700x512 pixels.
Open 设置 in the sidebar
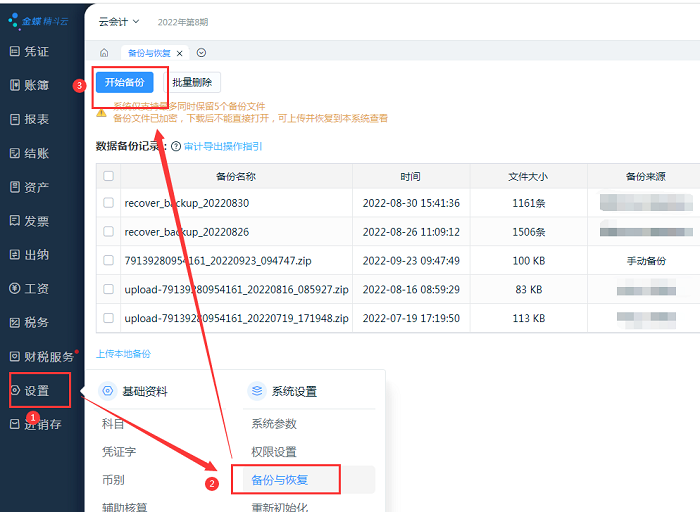click(36, 391)
